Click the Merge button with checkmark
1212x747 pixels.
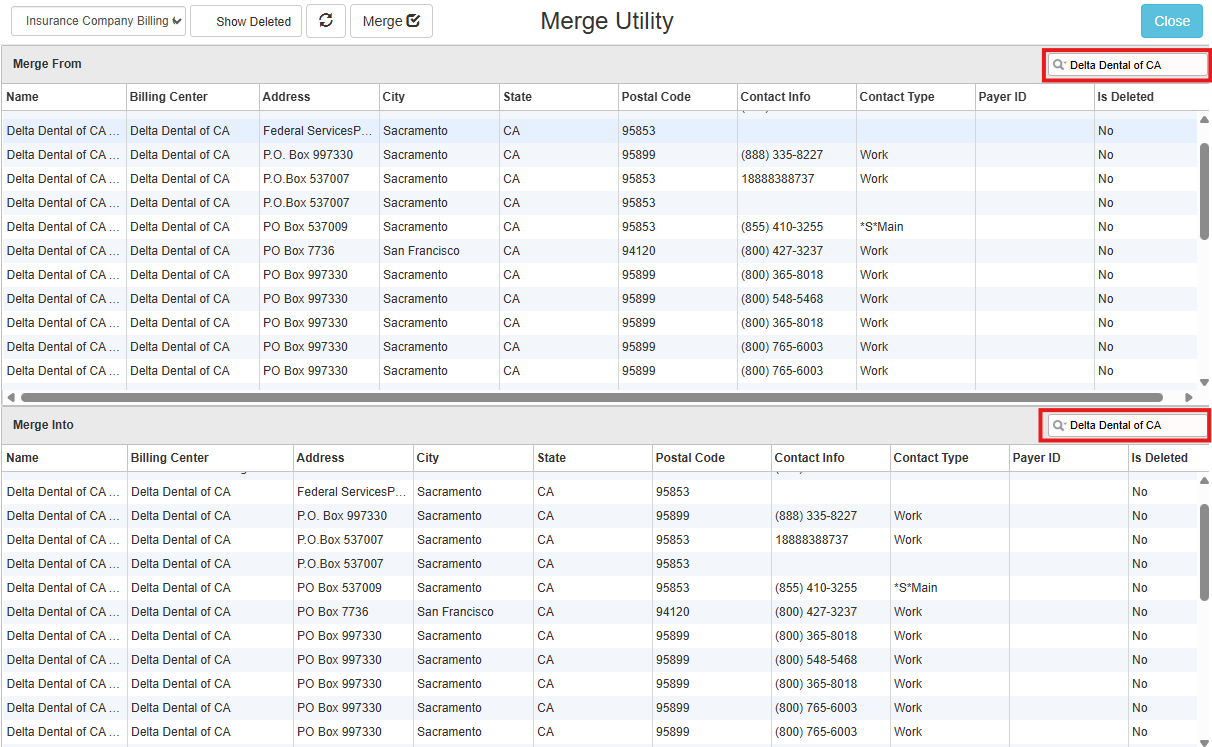tap(391, 21)
